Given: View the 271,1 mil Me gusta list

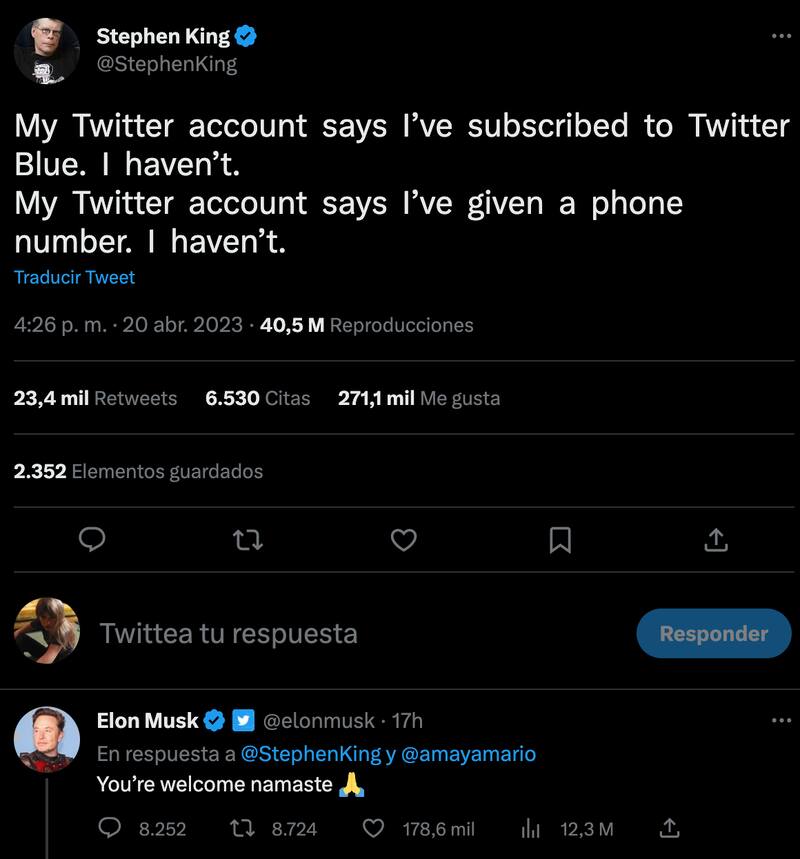Looking at the screenshot, I should (418, 398).
